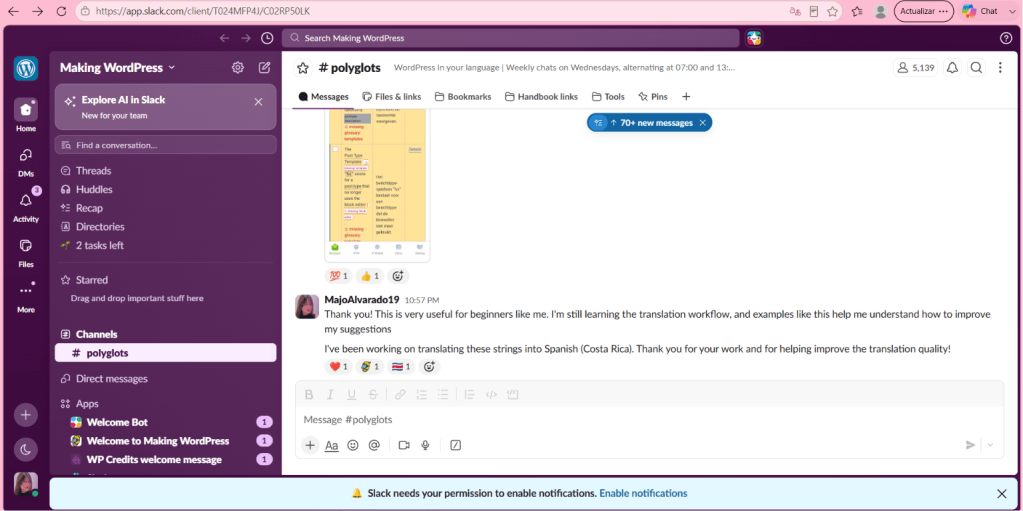The width and height of the screenshot is (1023, 511).
Task: Open Files in the left rail
Action: (26, 251)
